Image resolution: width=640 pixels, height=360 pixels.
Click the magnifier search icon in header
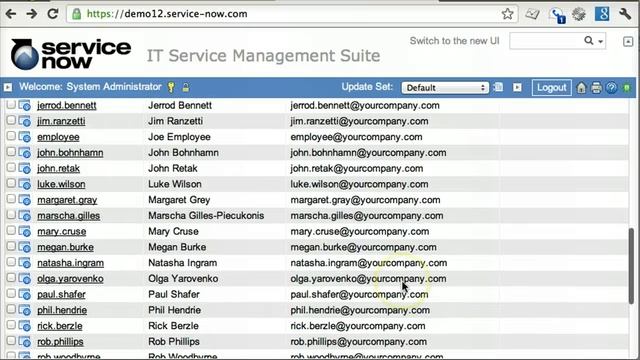589,40
